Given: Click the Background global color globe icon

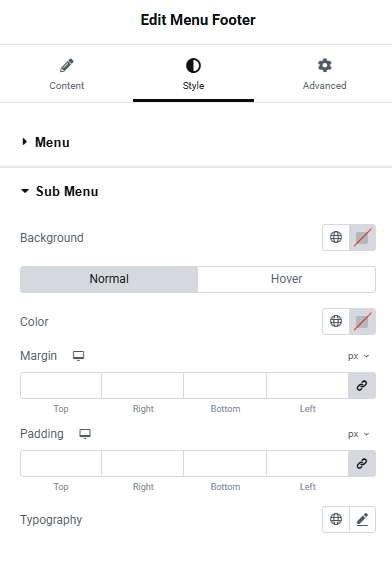Looking at the screenshot, I should [x=335, y=237].
